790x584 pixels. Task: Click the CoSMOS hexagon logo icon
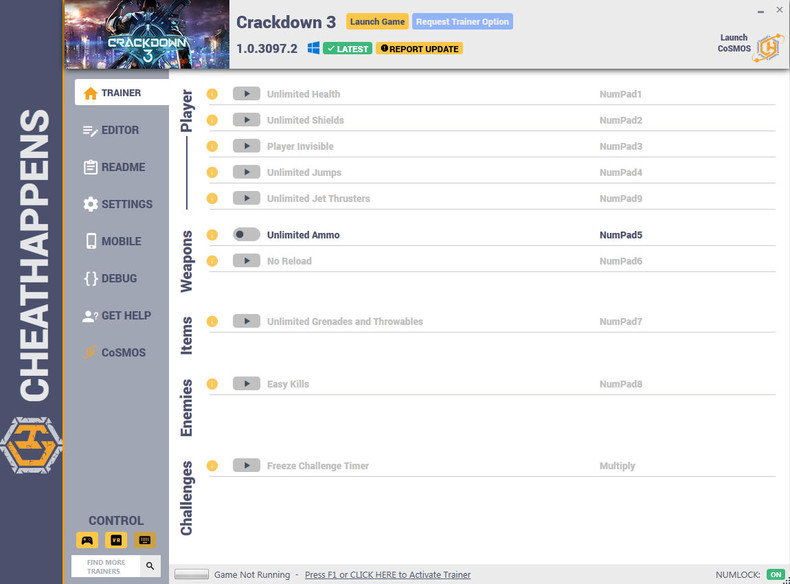point(768,48)
